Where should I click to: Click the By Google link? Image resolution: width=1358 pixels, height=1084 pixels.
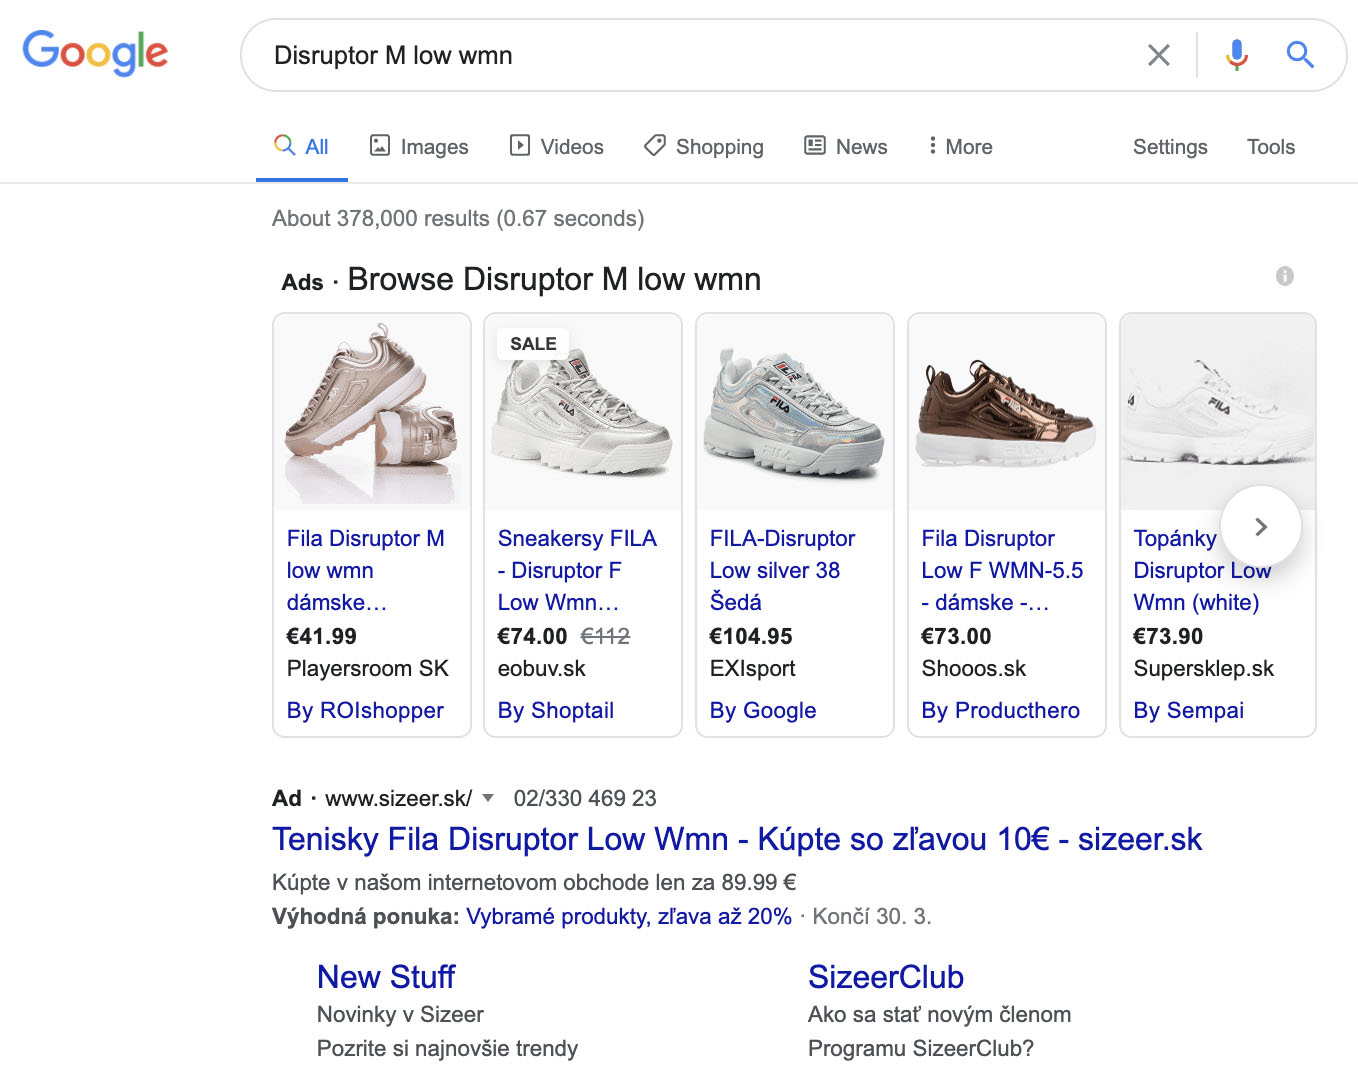(763, 710)
